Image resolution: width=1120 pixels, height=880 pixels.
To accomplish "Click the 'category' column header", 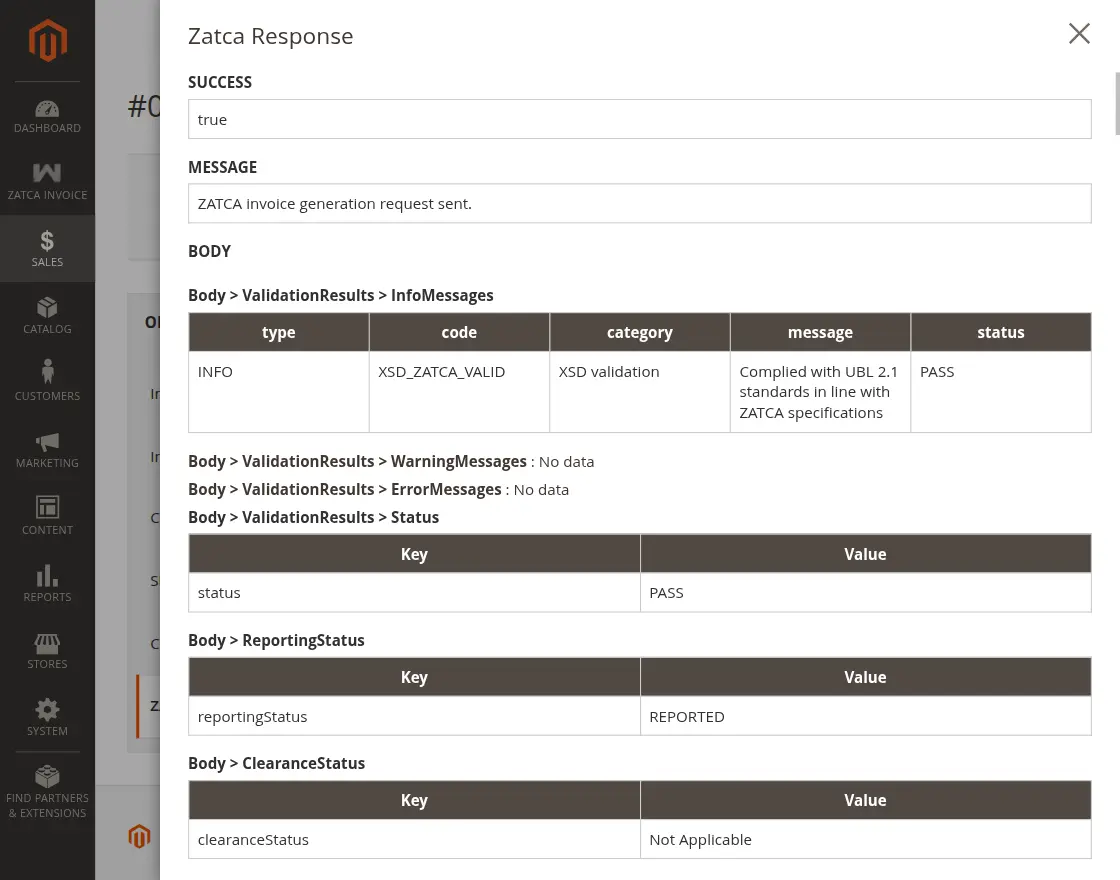I will 640,332.
